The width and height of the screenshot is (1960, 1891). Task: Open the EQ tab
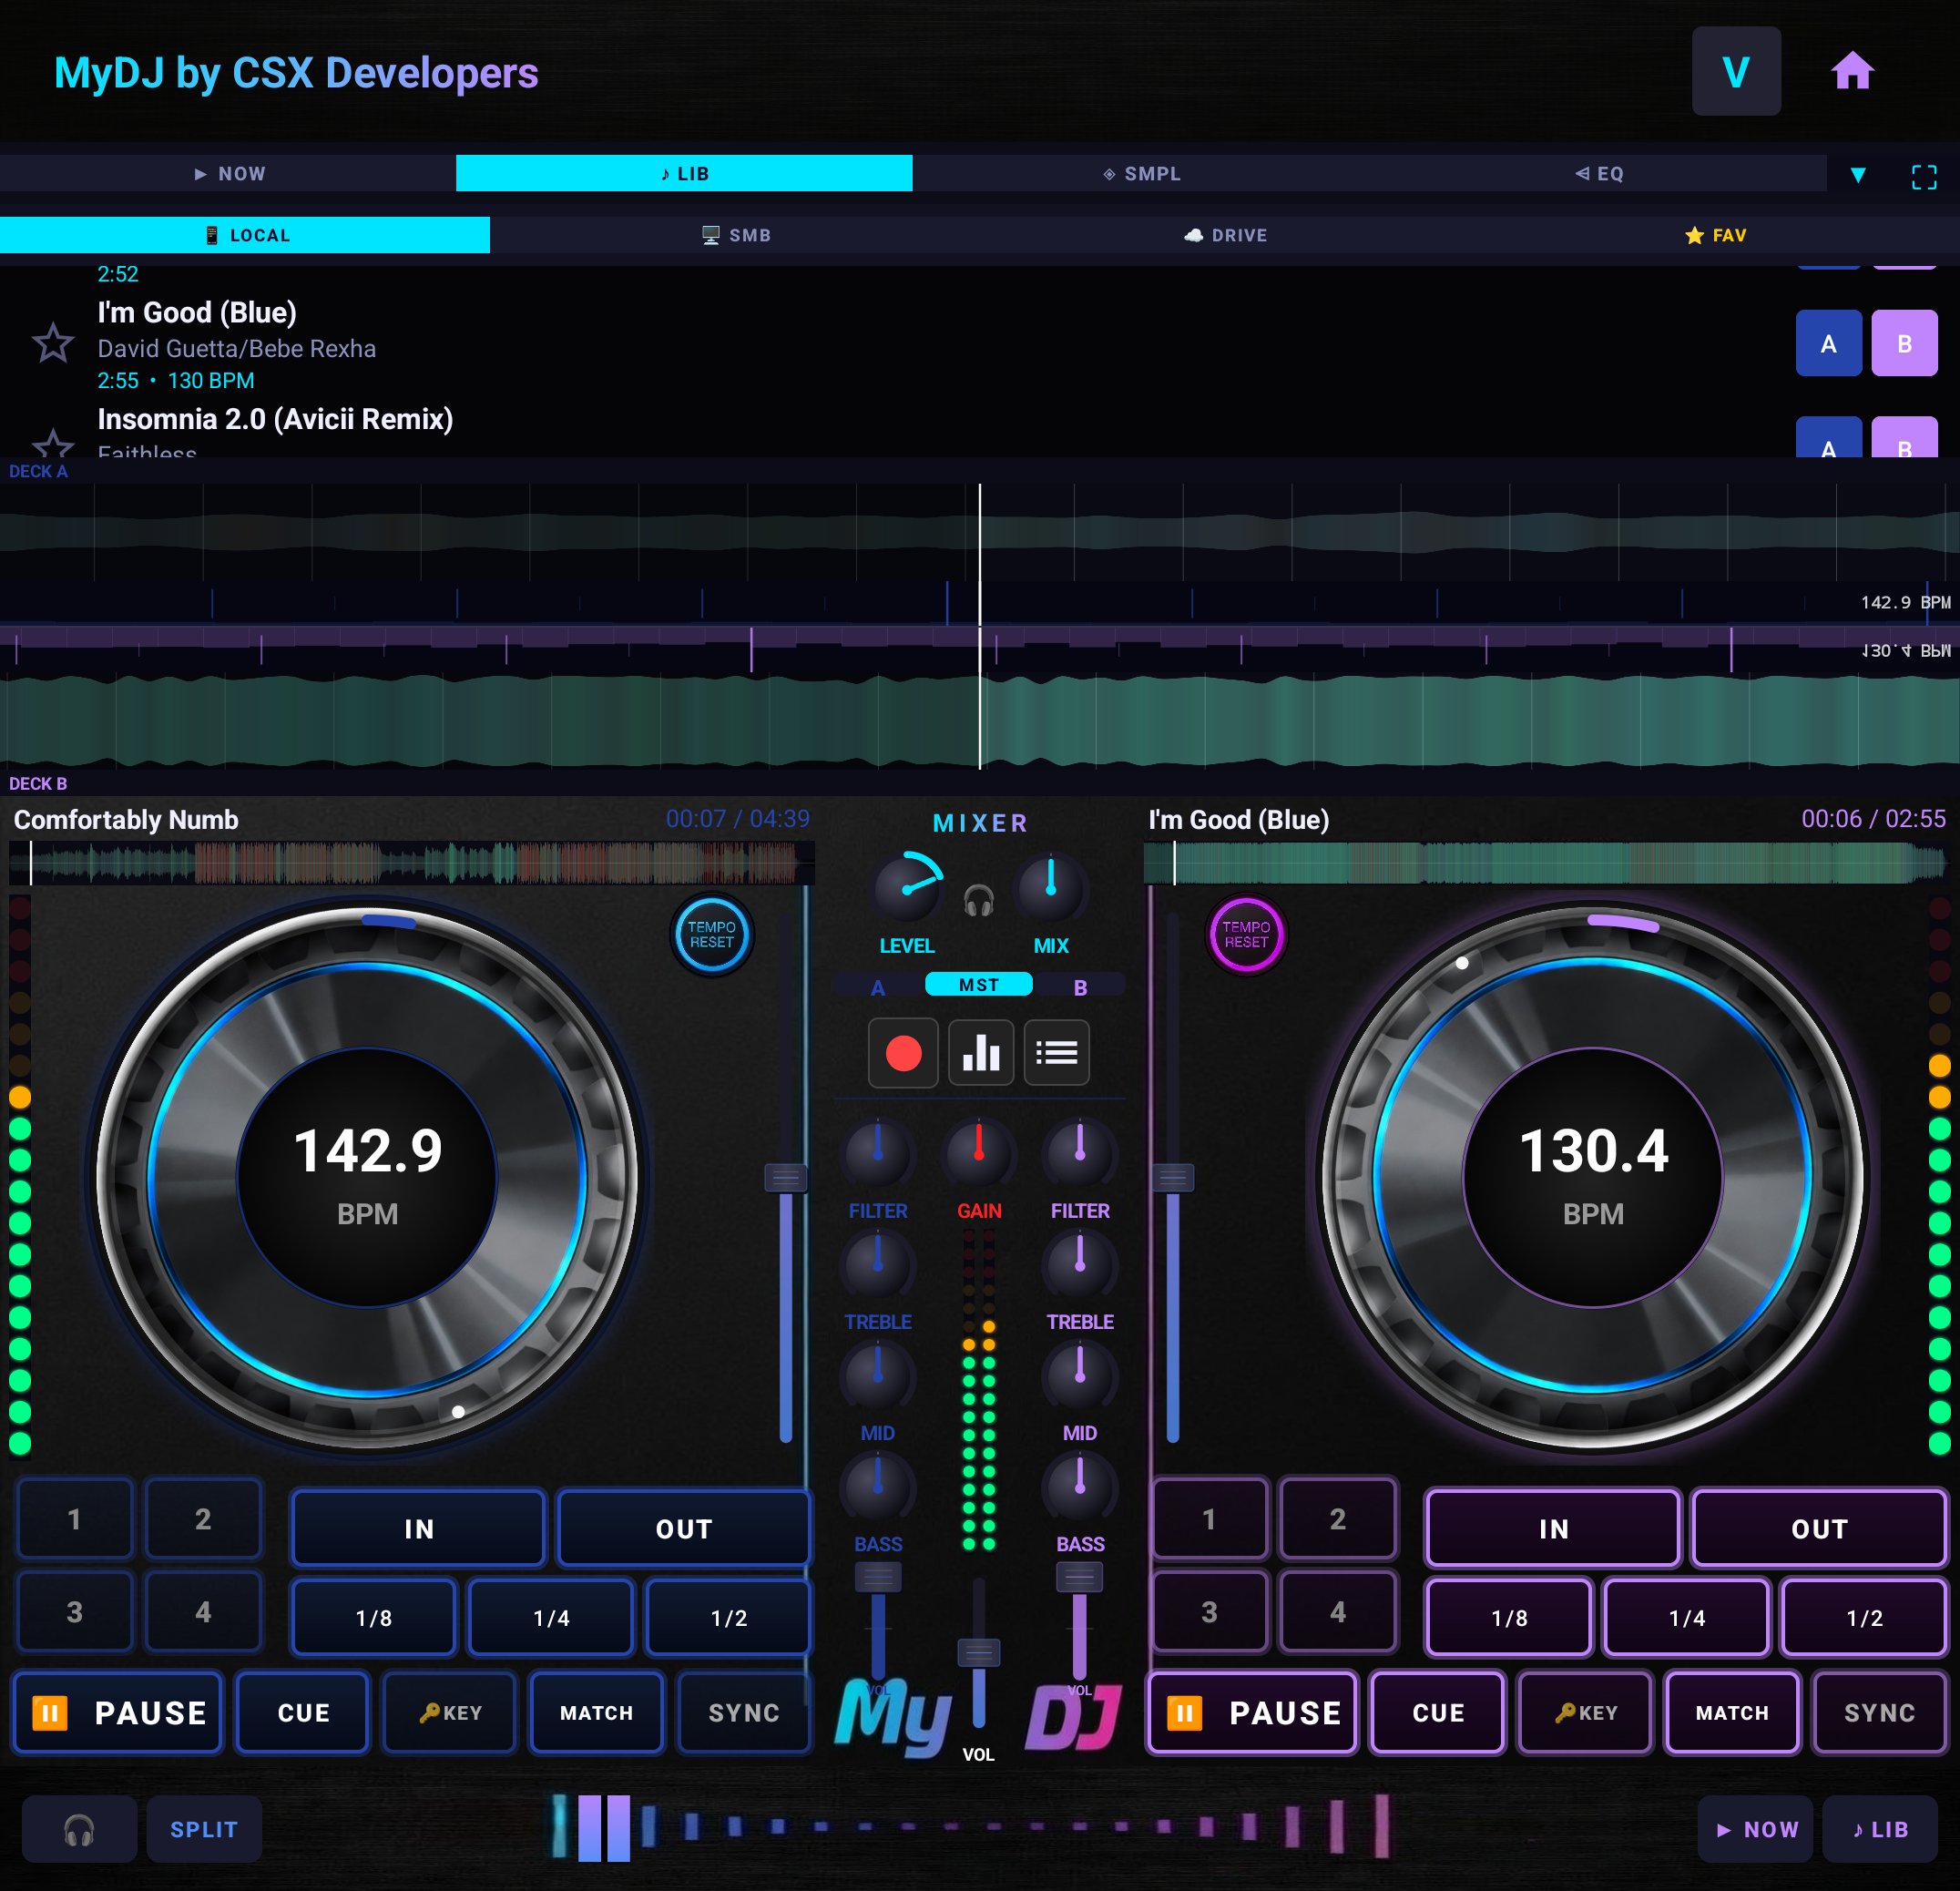[1598, 173]
